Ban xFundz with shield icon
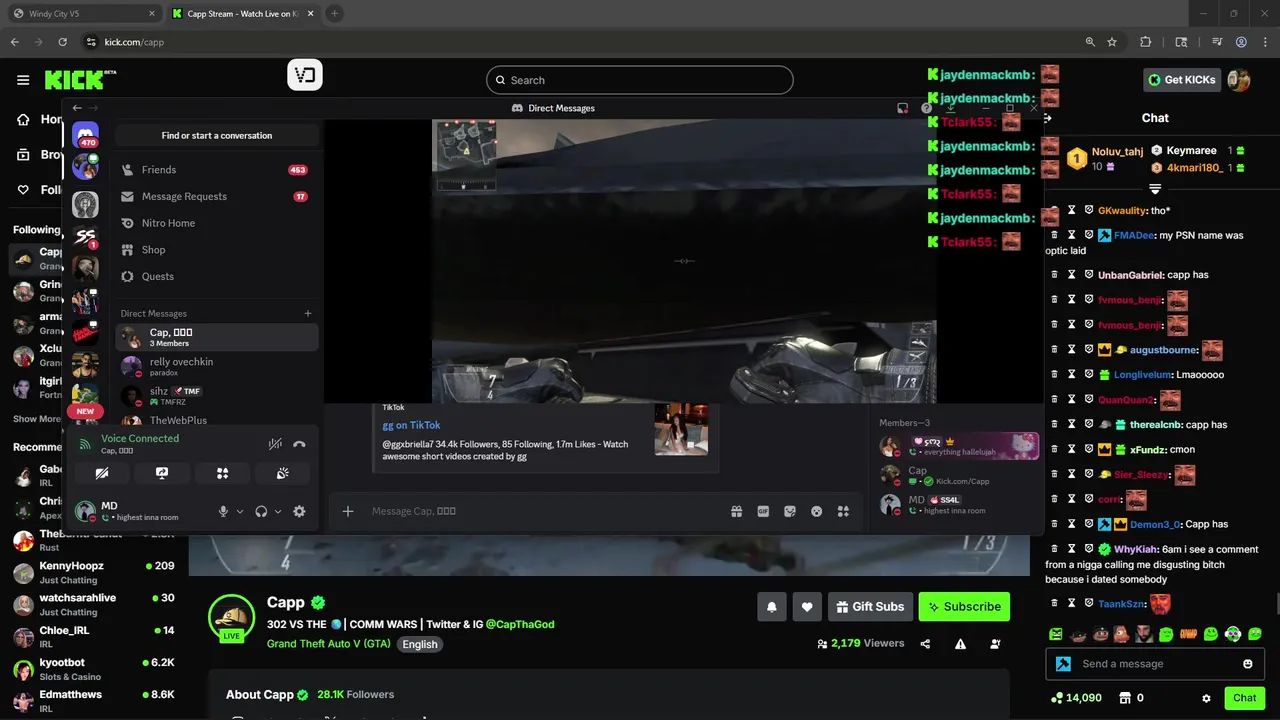This screenshot has width=1280, height=720. click(x=1089, y=450)
